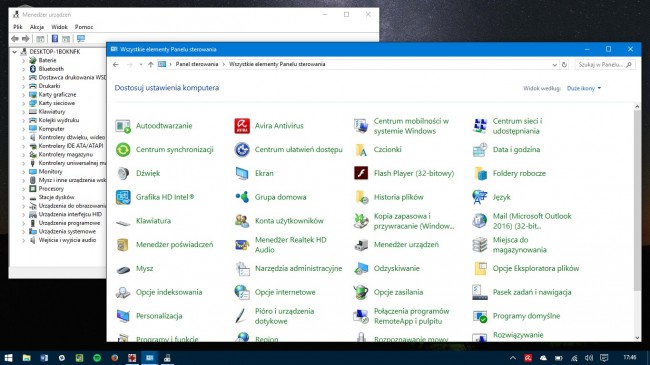650x365 pixels.
Task: Expand Bluetooth node in Device Manager
Action: click(24, 69)
